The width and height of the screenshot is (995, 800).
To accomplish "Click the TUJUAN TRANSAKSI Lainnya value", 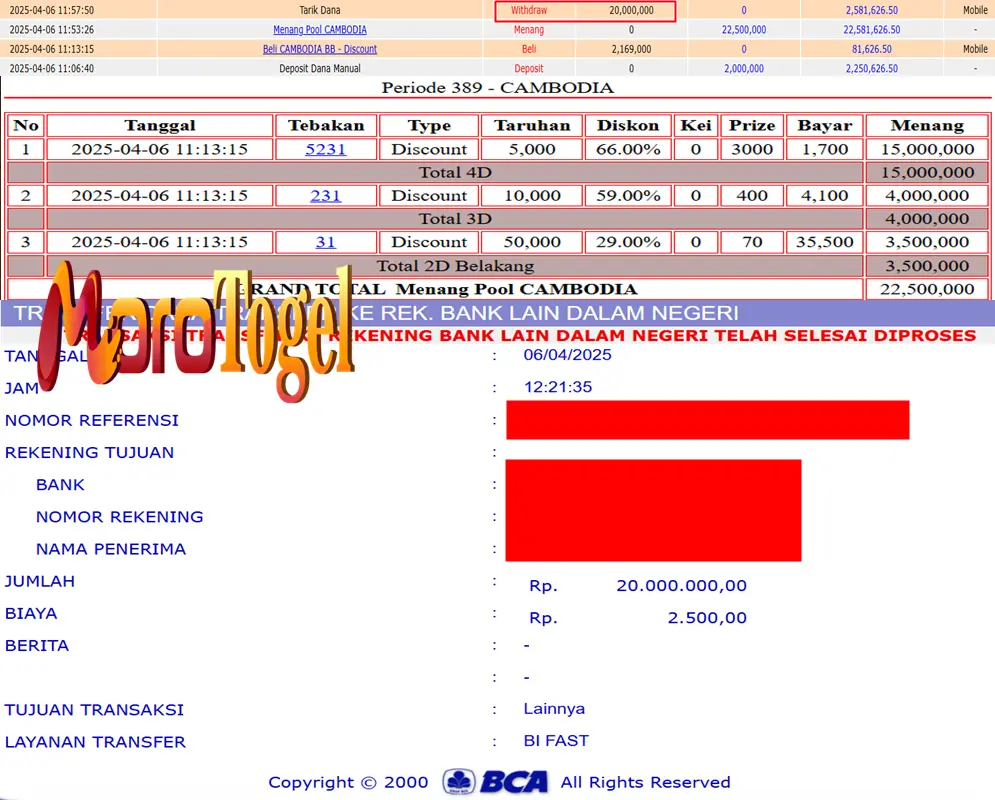I will (553, 709).
